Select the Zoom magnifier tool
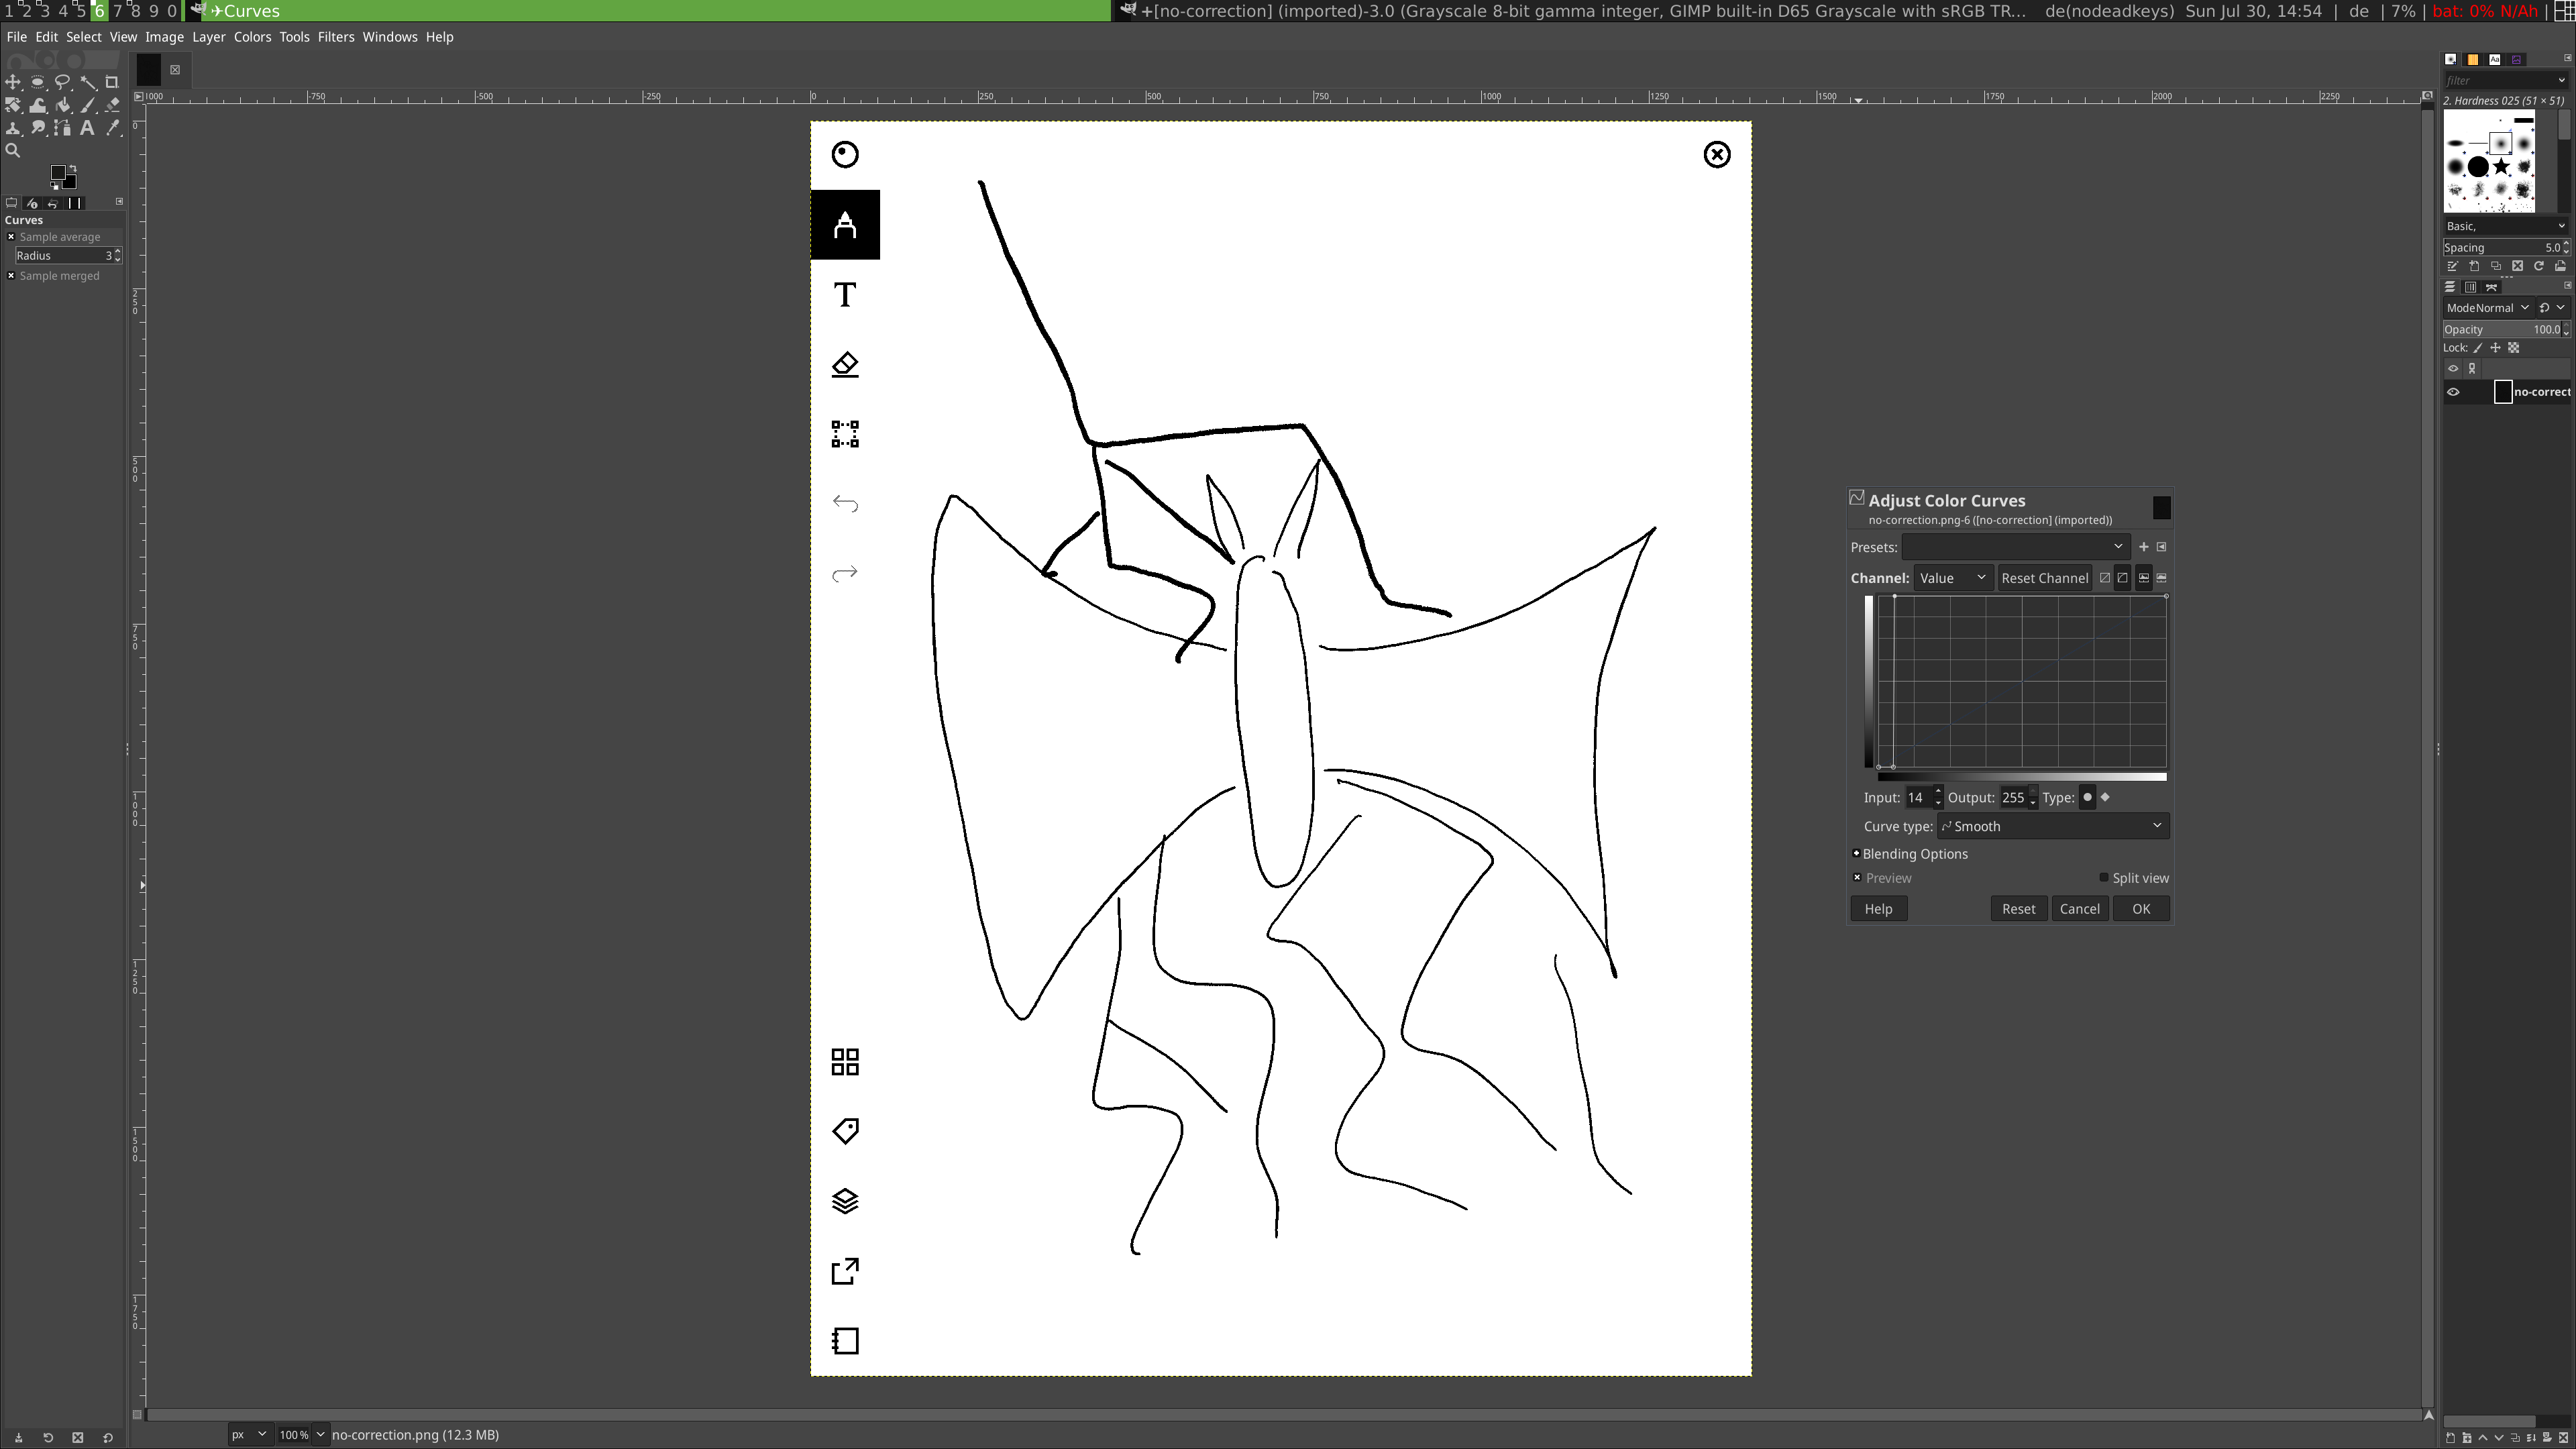2576x1449 pixels. pos(13,150)
